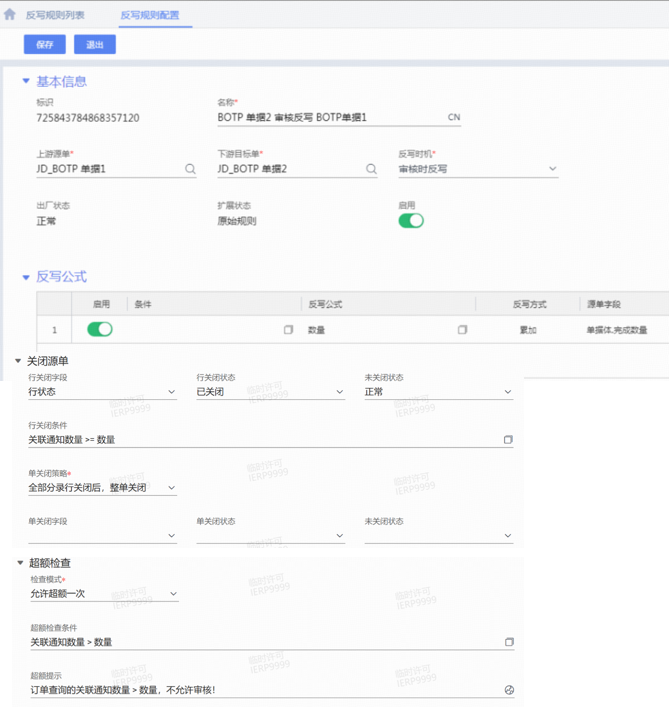The height and width of the screenshot is (708, 669).
Task: Click the 标识 value 725843784868357120
Action: (x=88, y=118)
